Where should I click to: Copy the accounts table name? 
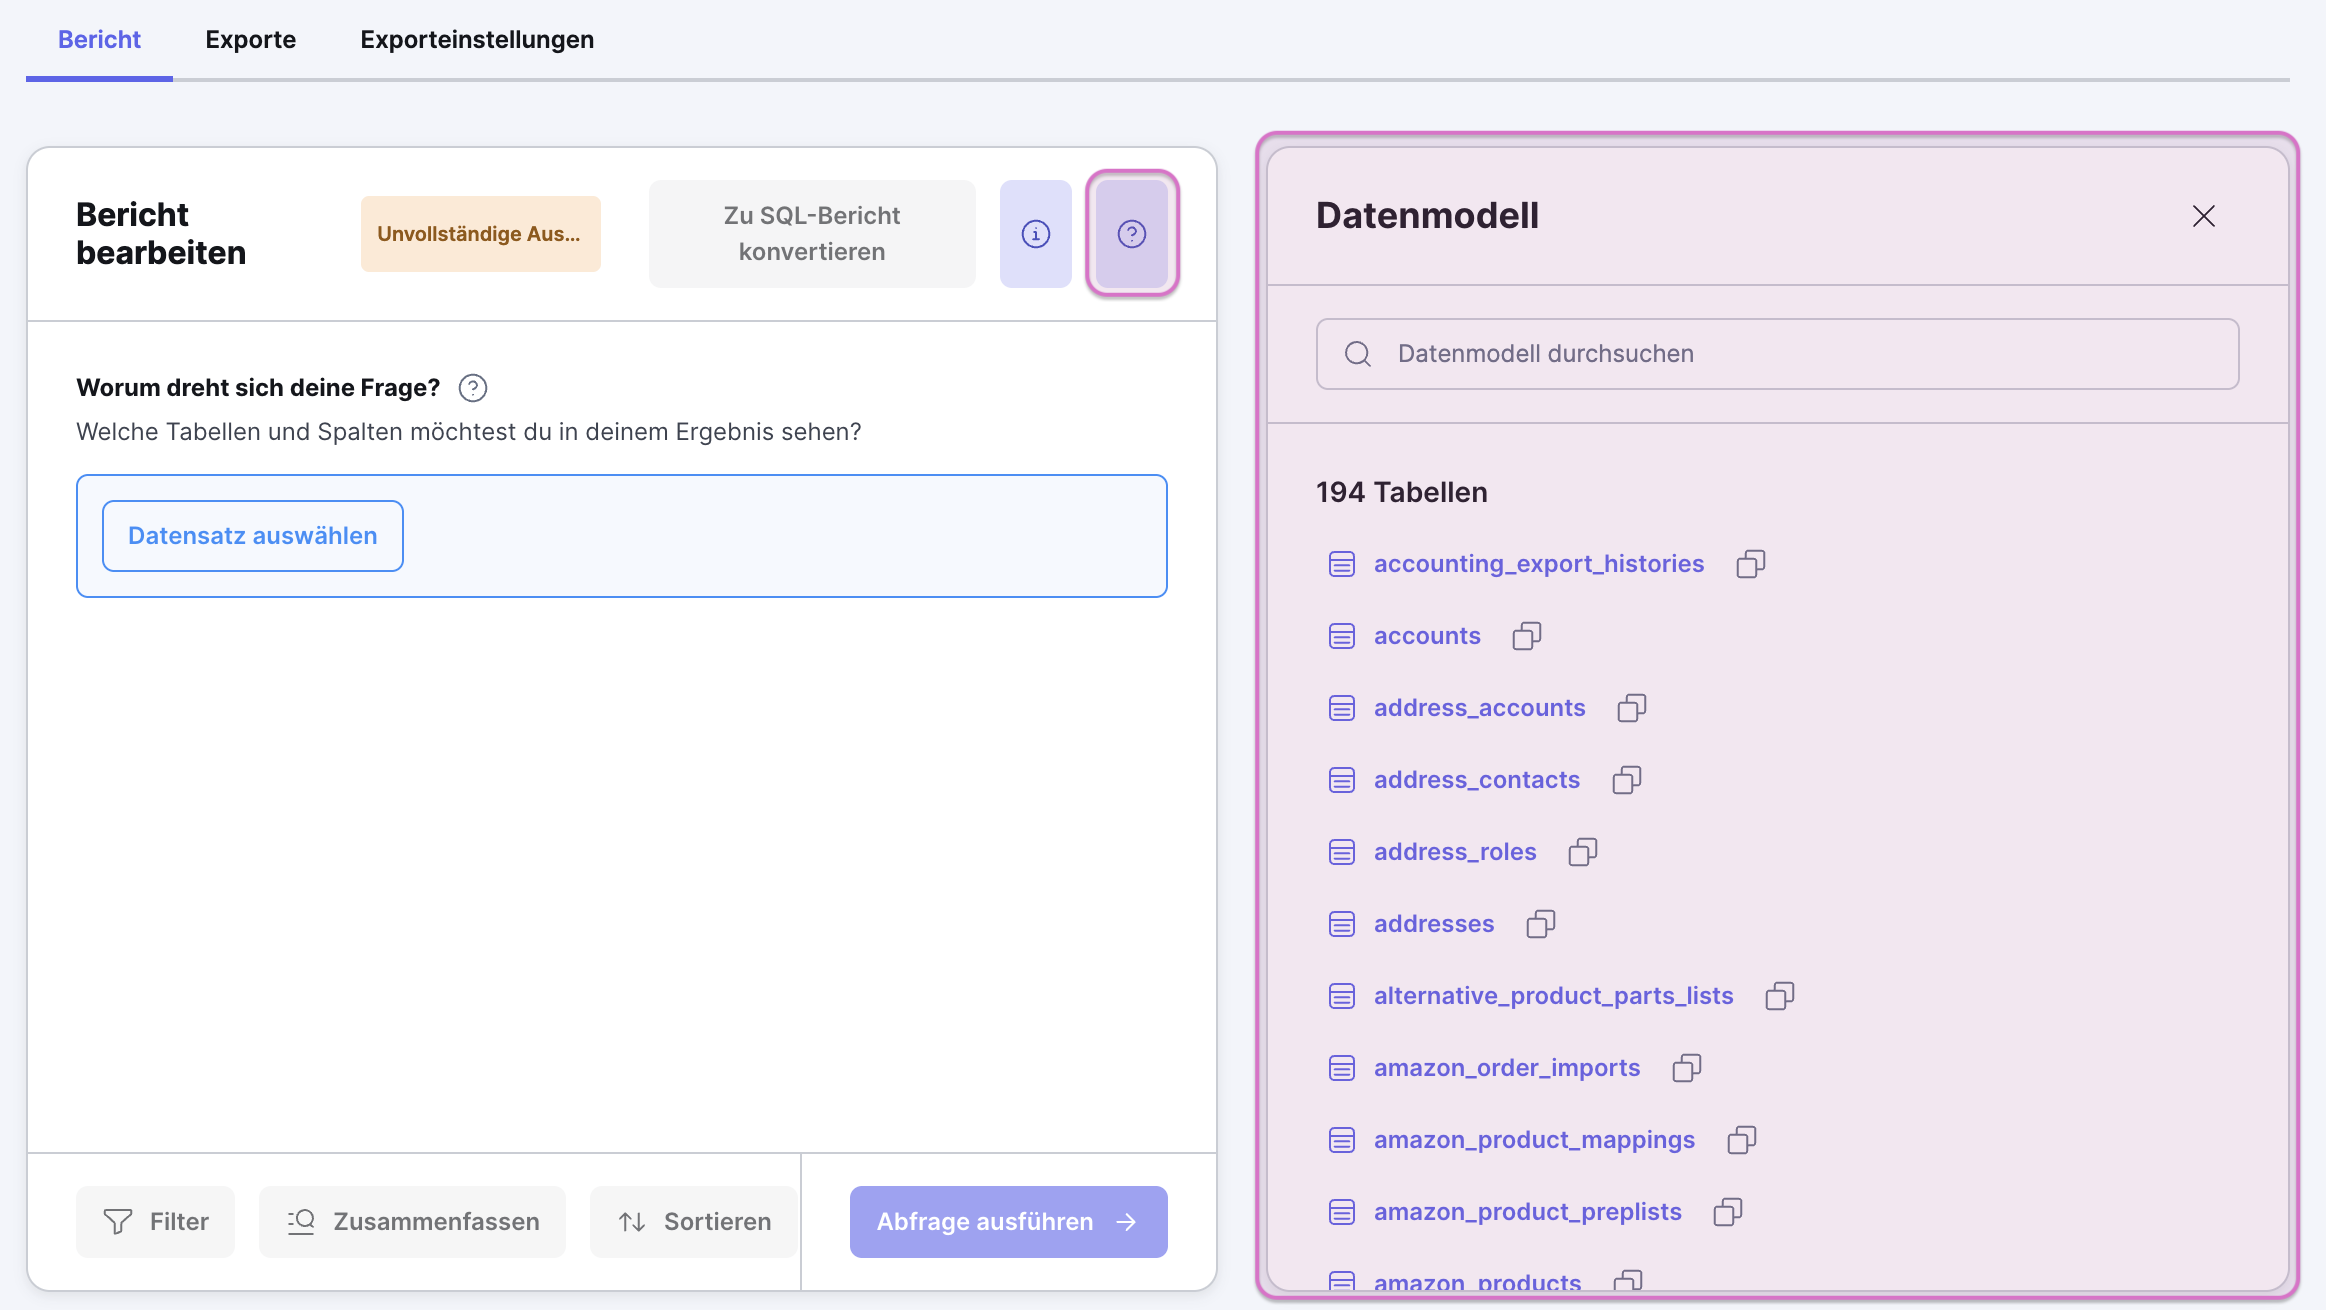tap(1526, 636)
